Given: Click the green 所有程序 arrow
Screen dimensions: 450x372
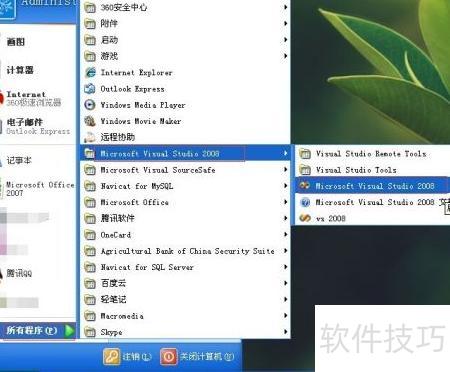Looking at the screenshot, I should pos(69,331).
